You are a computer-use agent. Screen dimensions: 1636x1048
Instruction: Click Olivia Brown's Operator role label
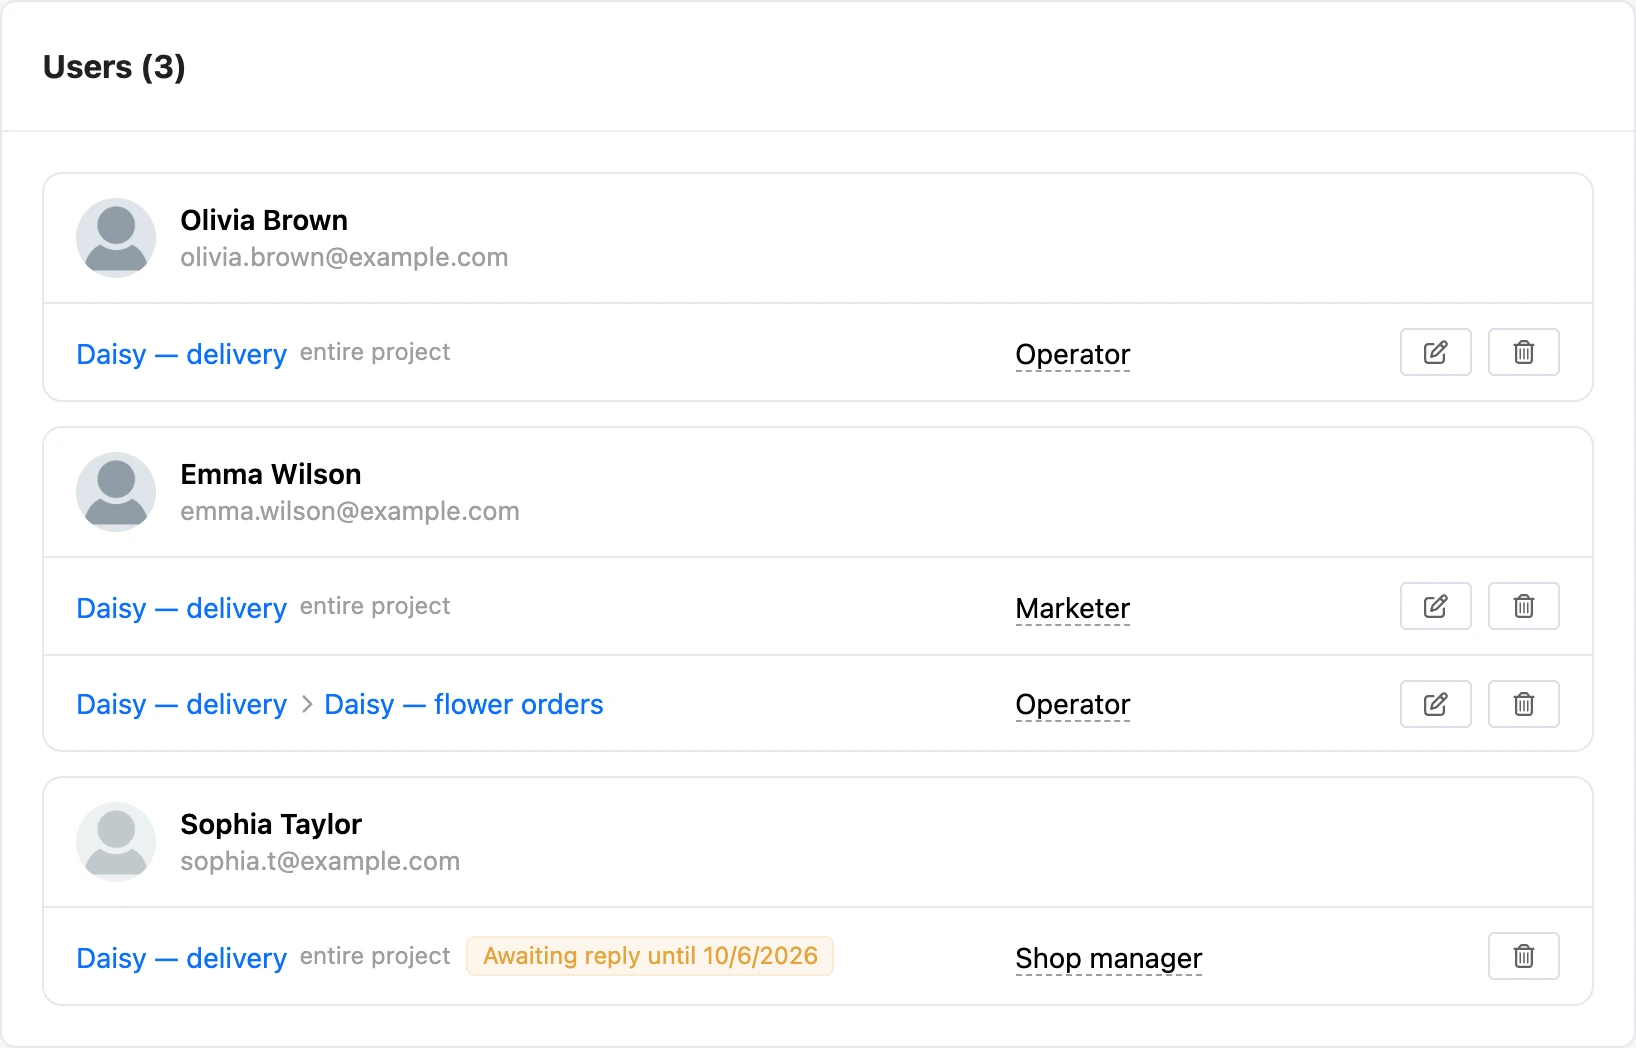tap(1072, 355)
